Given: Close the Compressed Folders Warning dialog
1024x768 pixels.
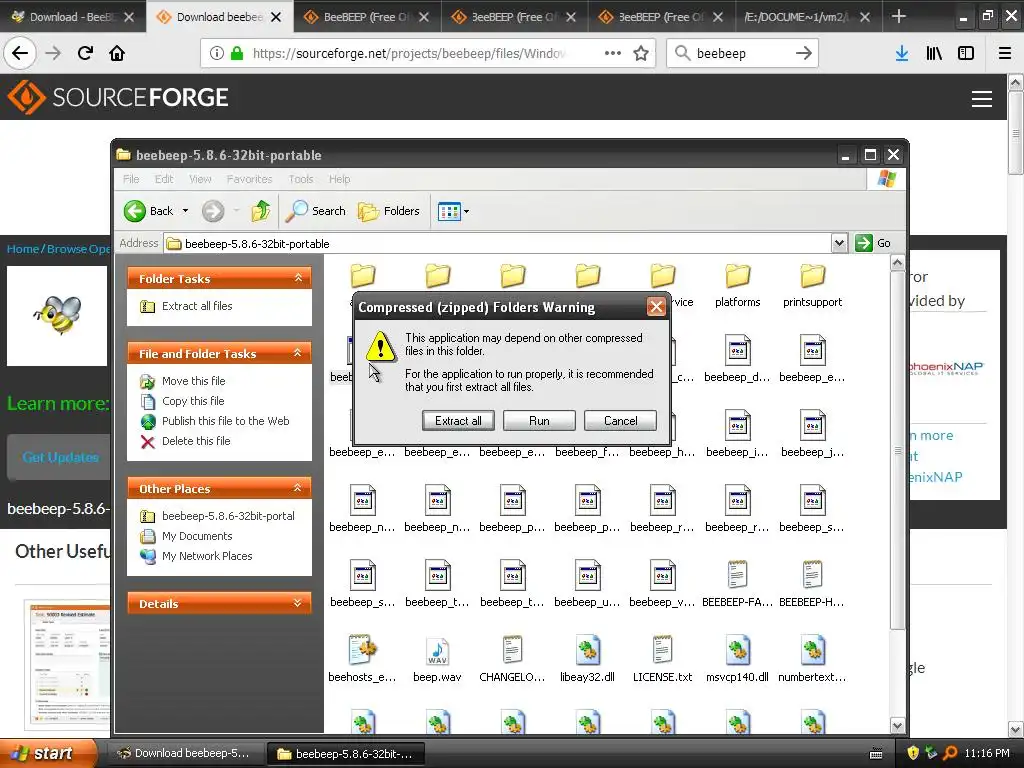Looking at the screenshot, I should 656,306.
